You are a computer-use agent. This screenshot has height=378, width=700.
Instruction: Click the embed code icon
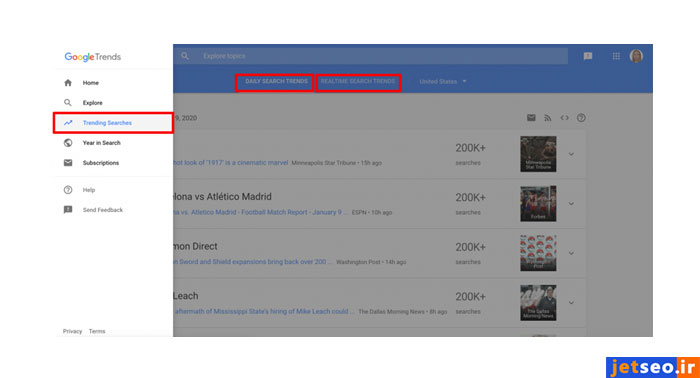click(564, 118)
